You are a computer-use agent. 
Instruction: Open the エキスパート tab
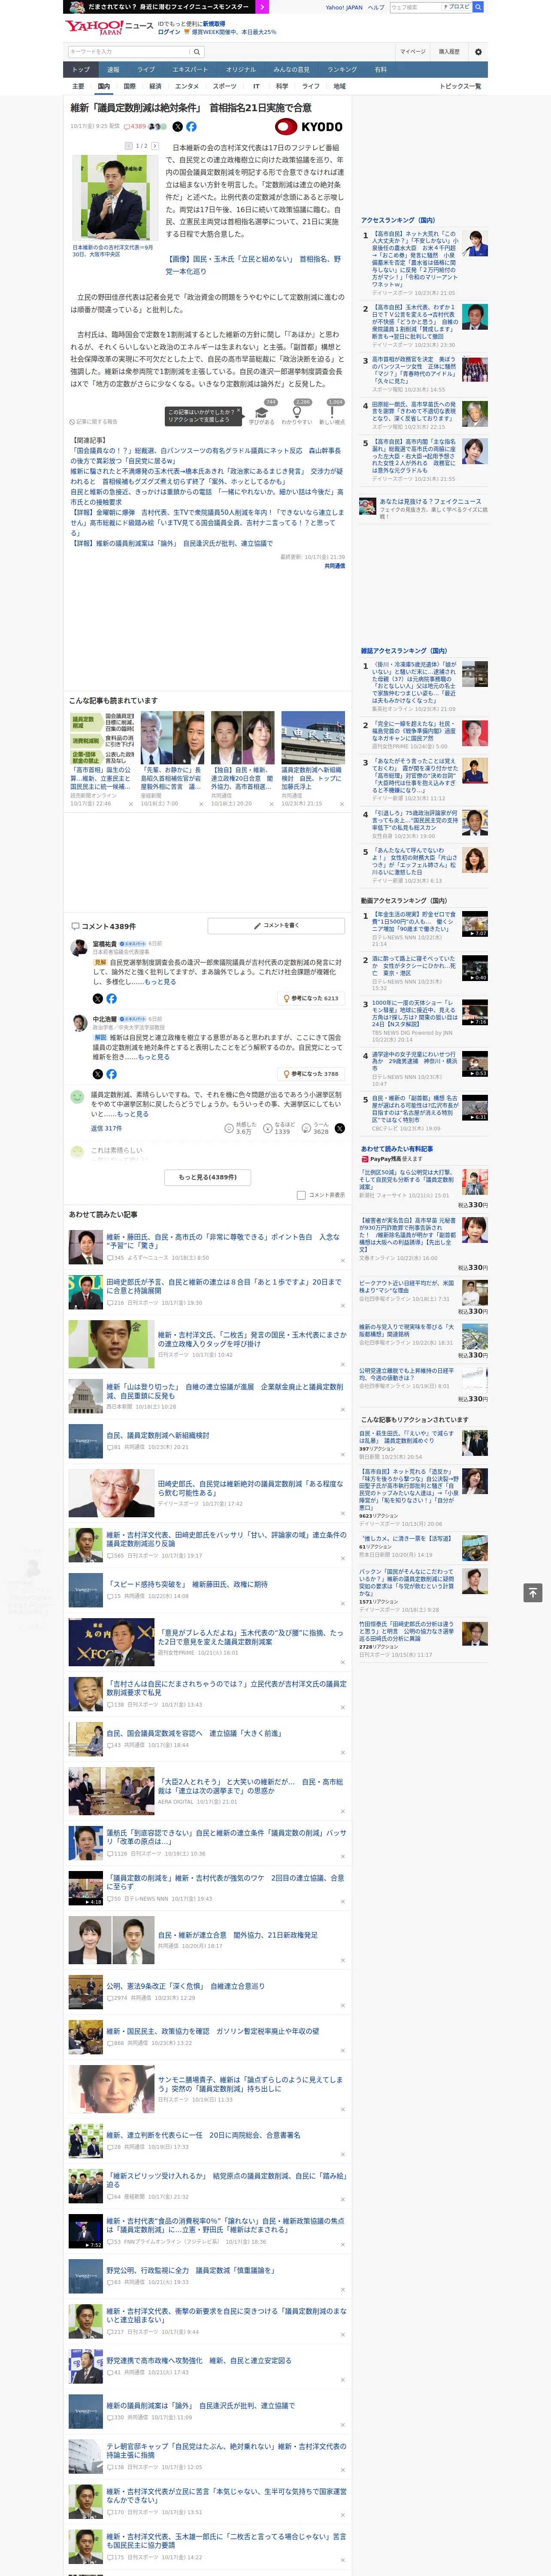coord(190,70)
